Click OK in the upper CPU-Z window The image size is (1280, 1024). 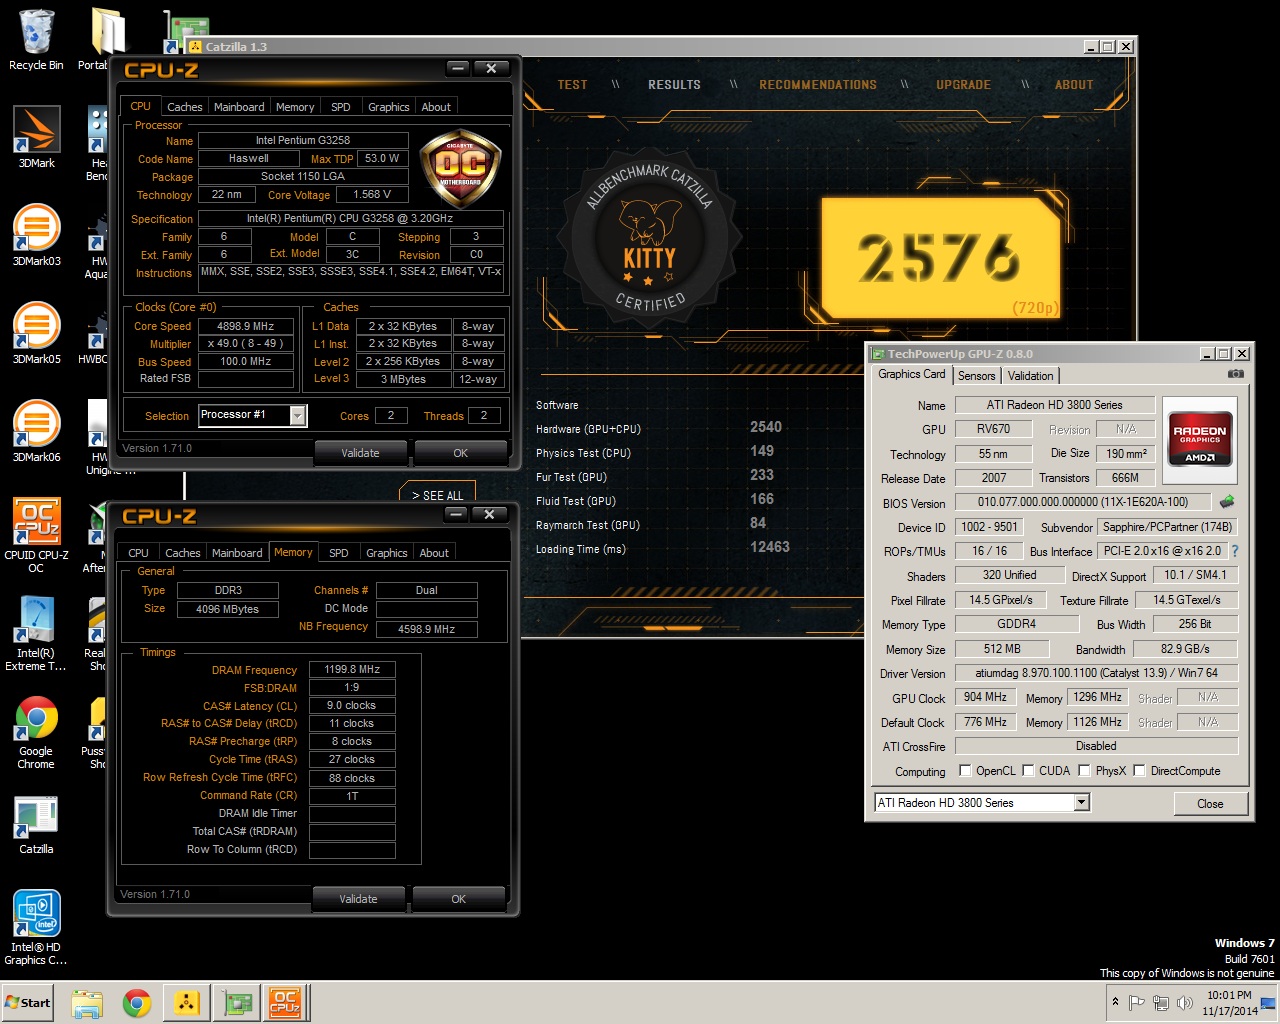click(x=460, y=453)
